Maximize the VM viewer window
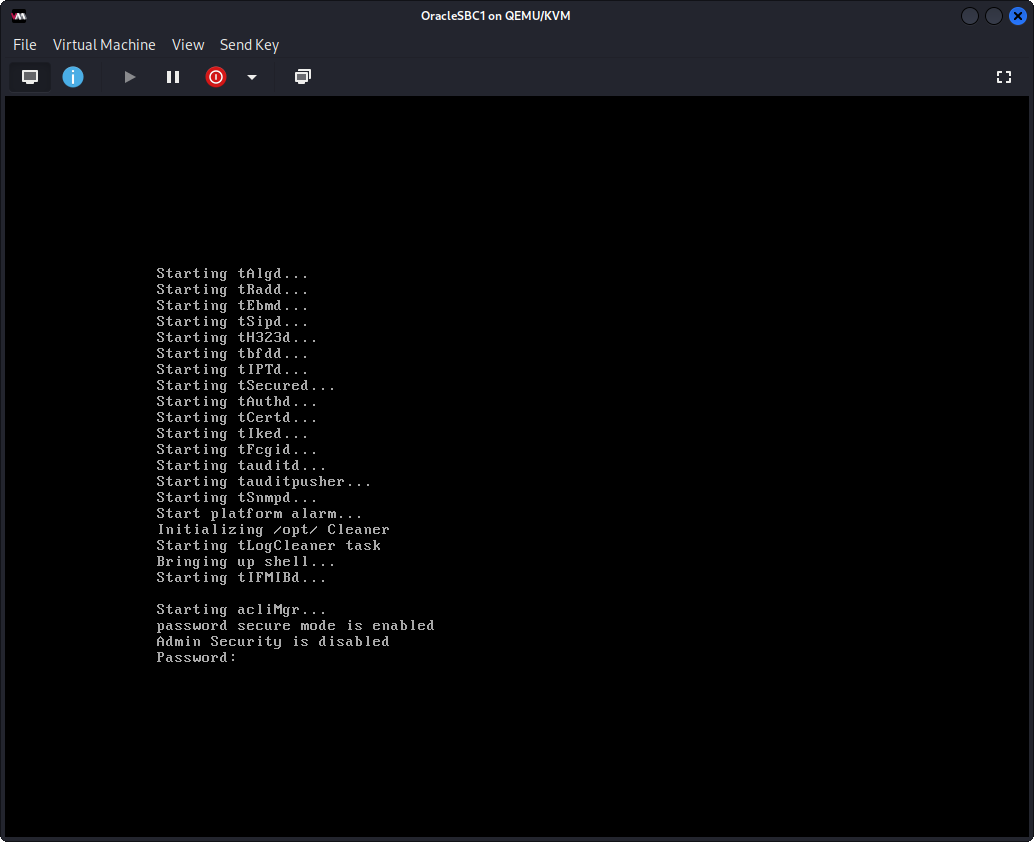 994,16
